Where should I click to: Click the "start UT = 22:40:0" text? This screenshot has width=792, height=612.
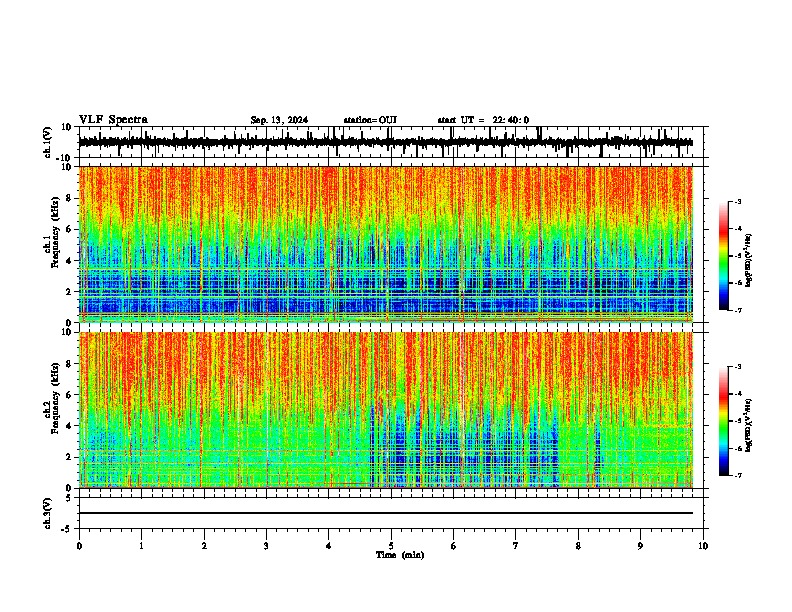pyautogui.click(x=483, y=120)
